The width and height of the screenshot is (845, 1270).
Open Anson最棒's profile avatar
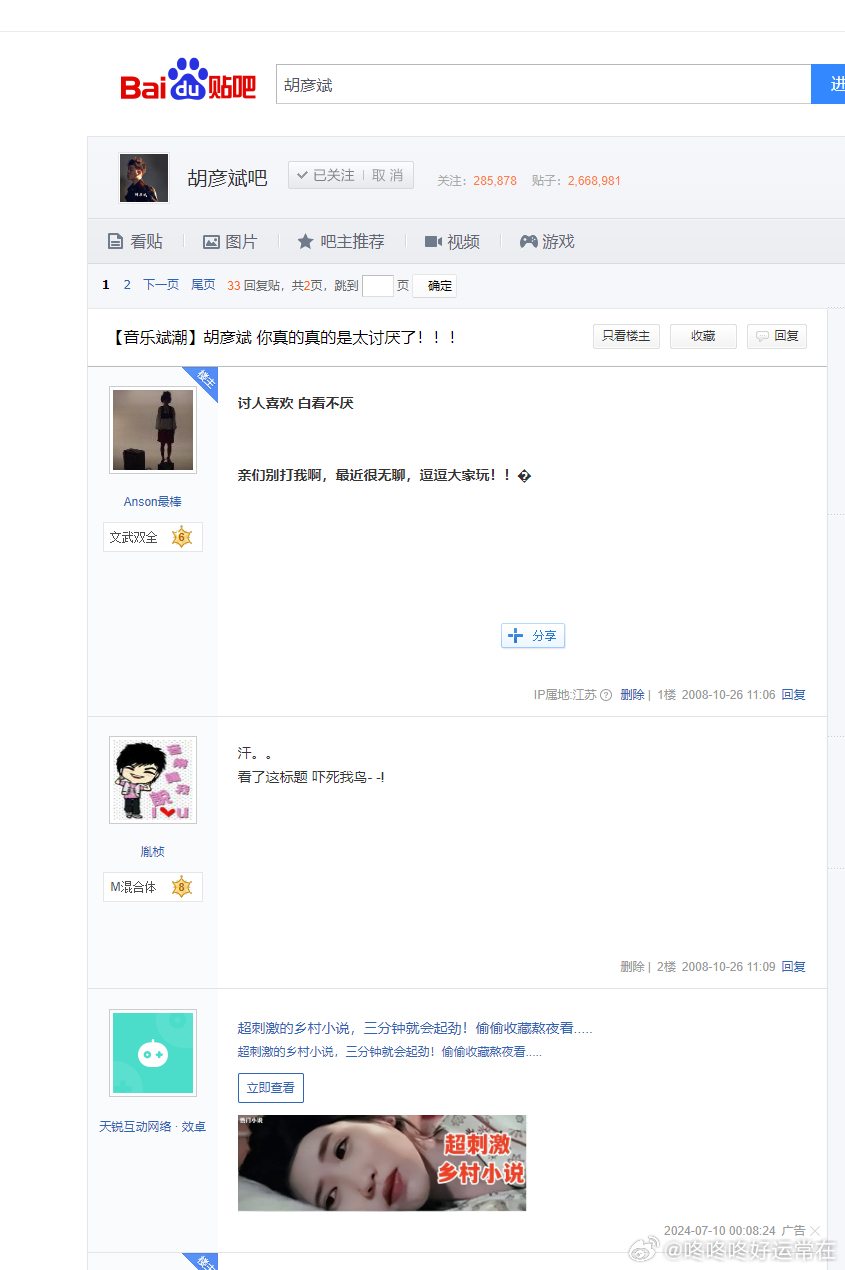(152, 430)
